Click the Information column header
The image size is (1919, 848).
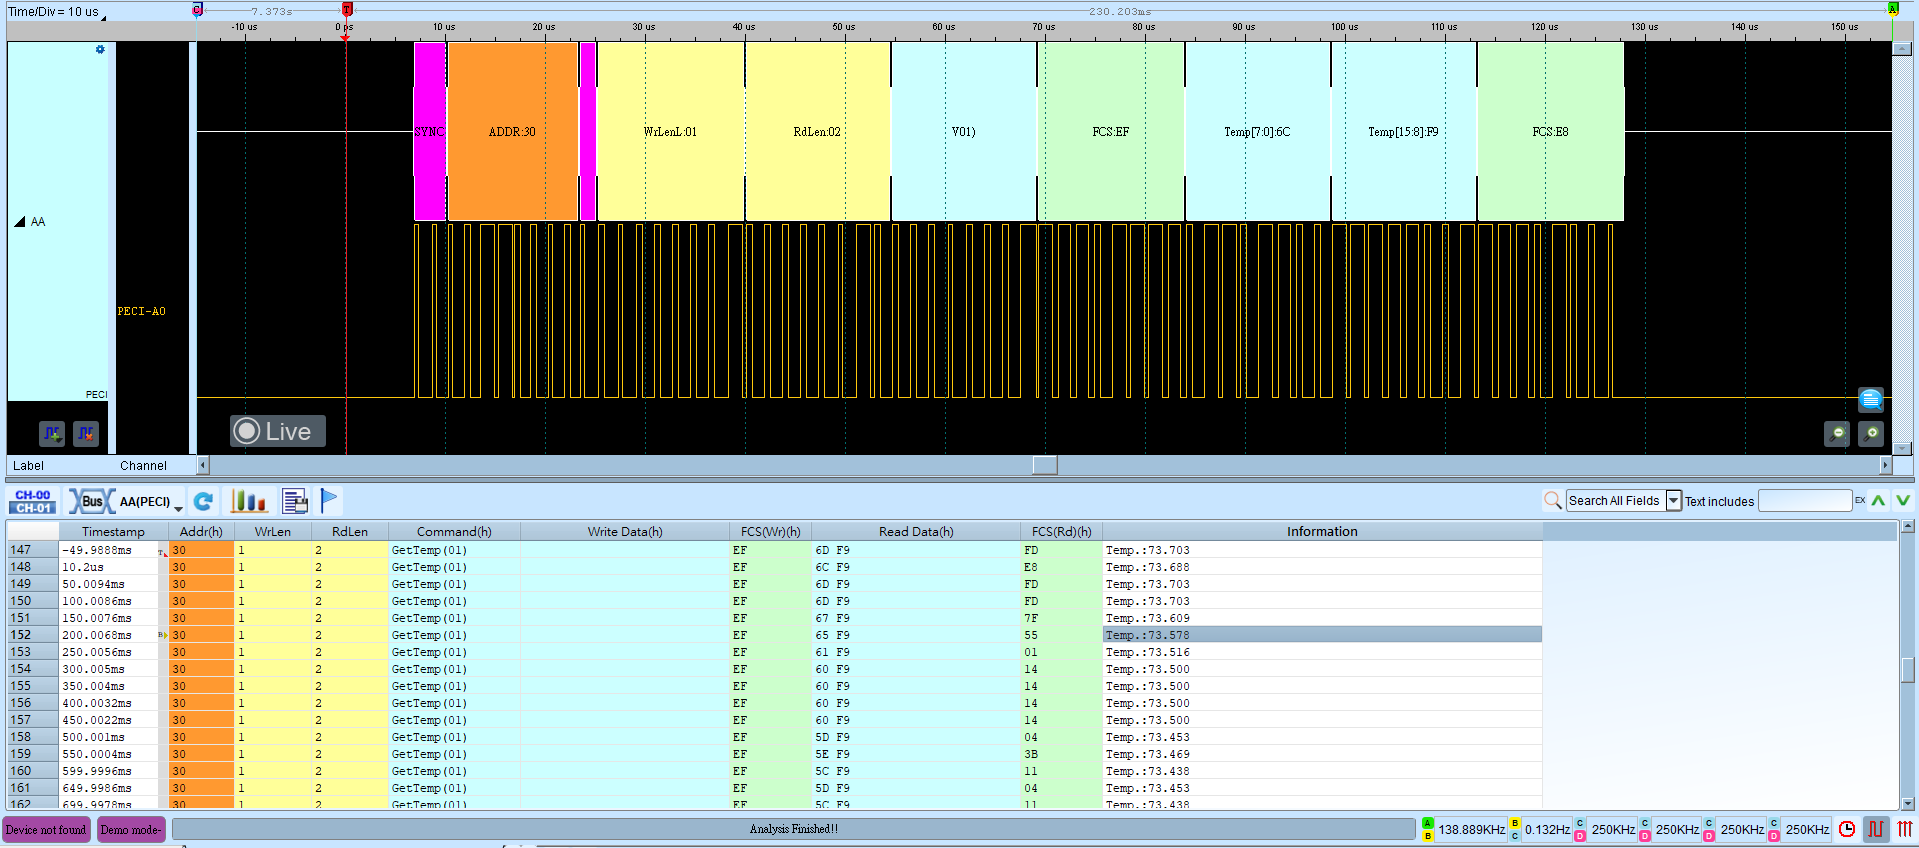pos(1322,531)
